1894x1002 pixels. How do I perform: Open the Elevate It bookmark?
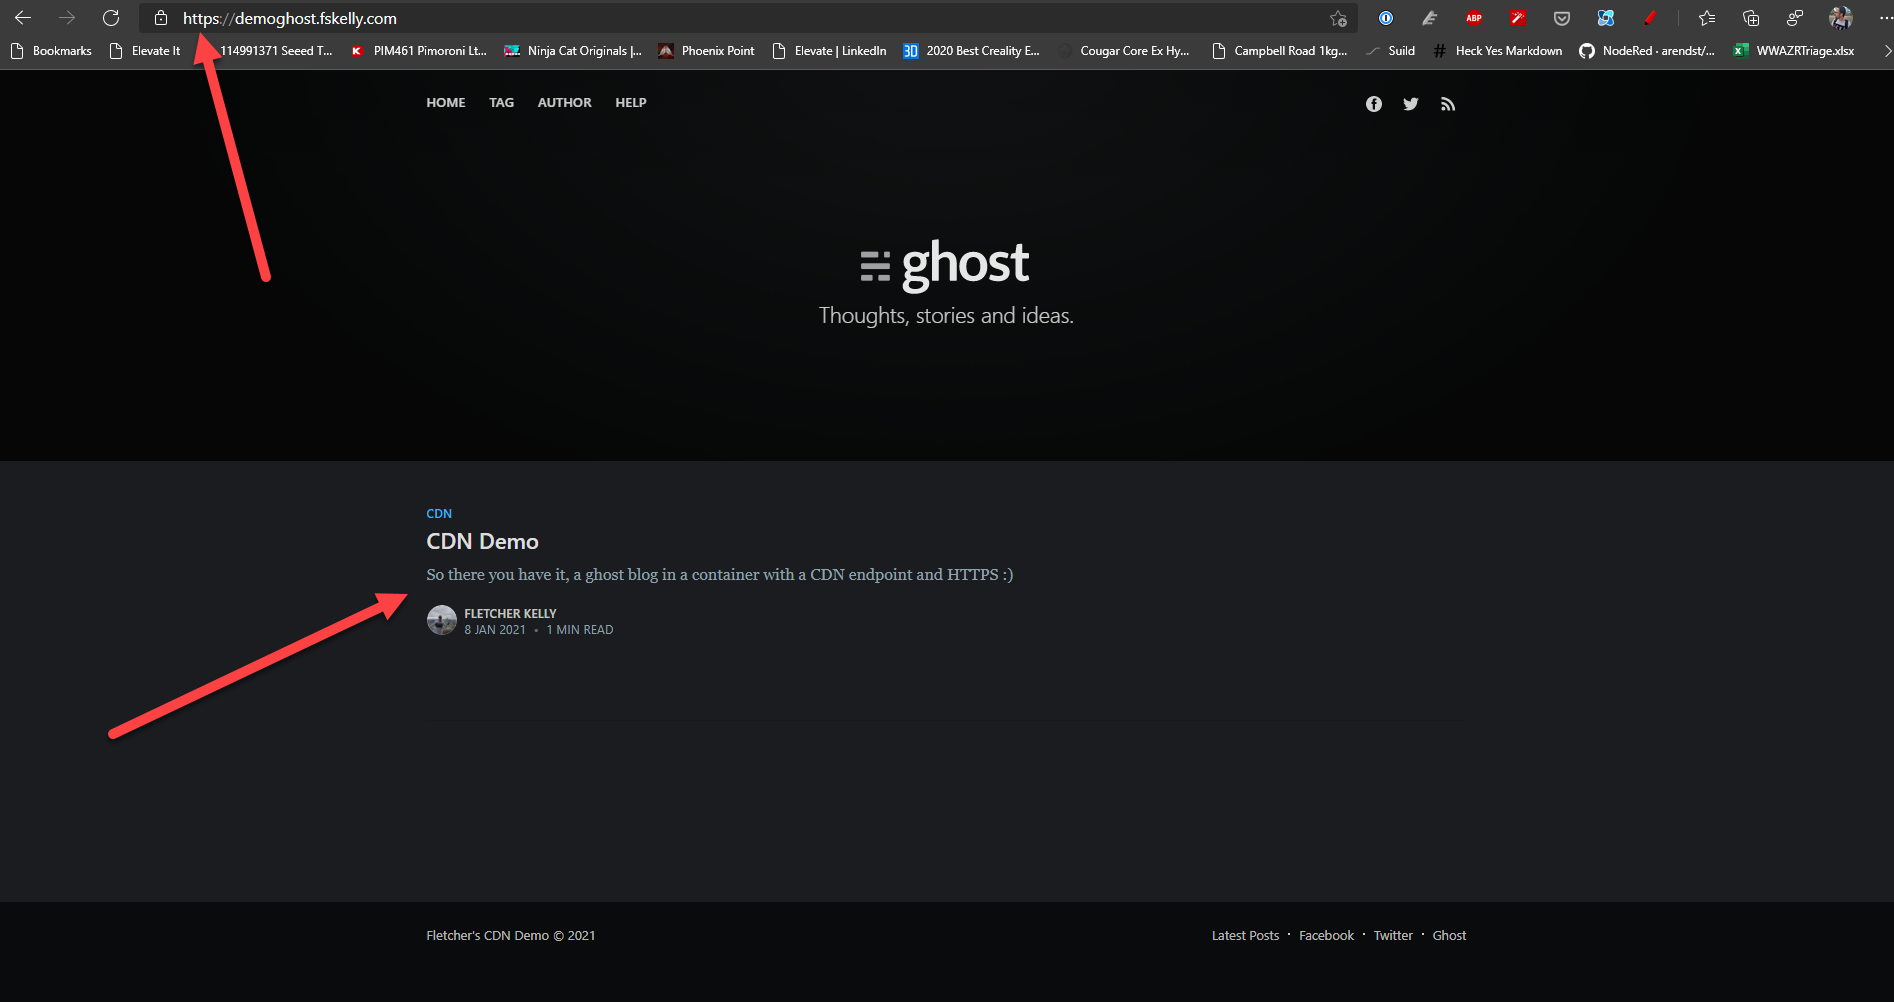pyautogui.click(x=145, y=51)
